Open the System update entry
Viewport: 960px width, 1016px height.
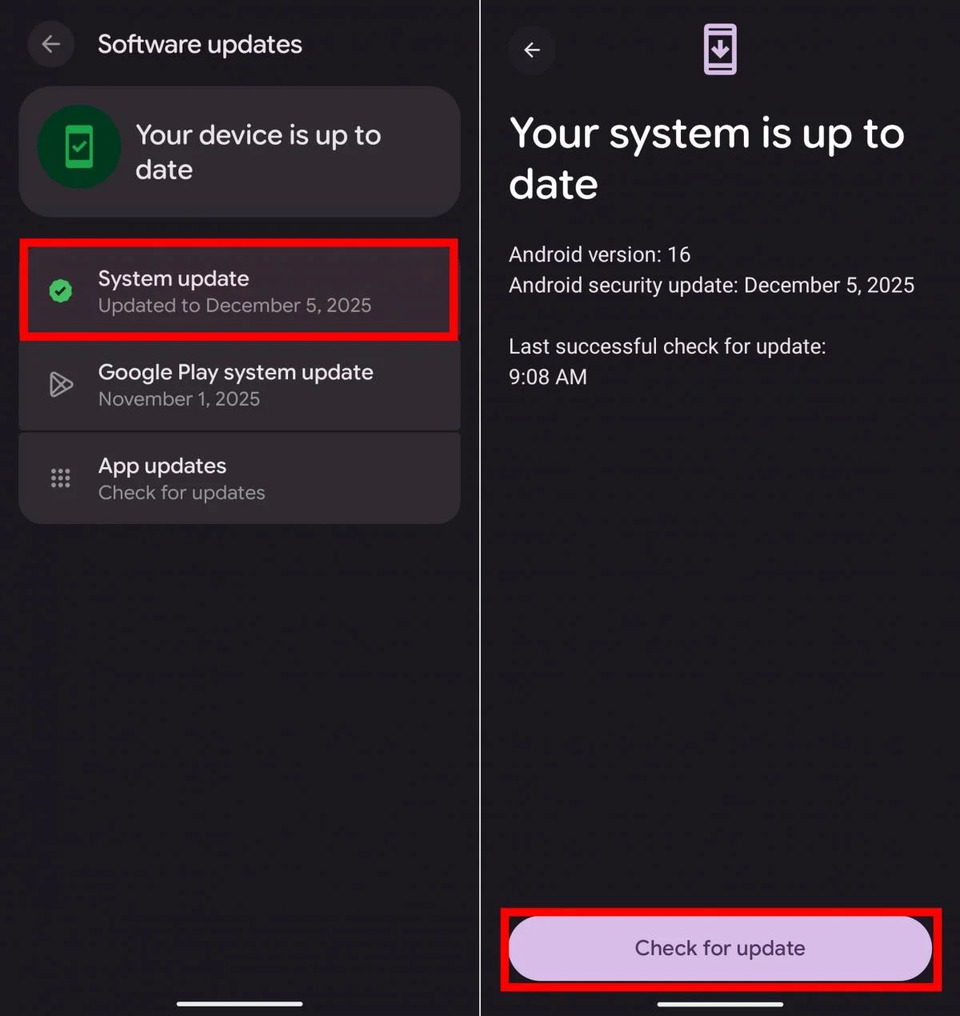point(238,291)
